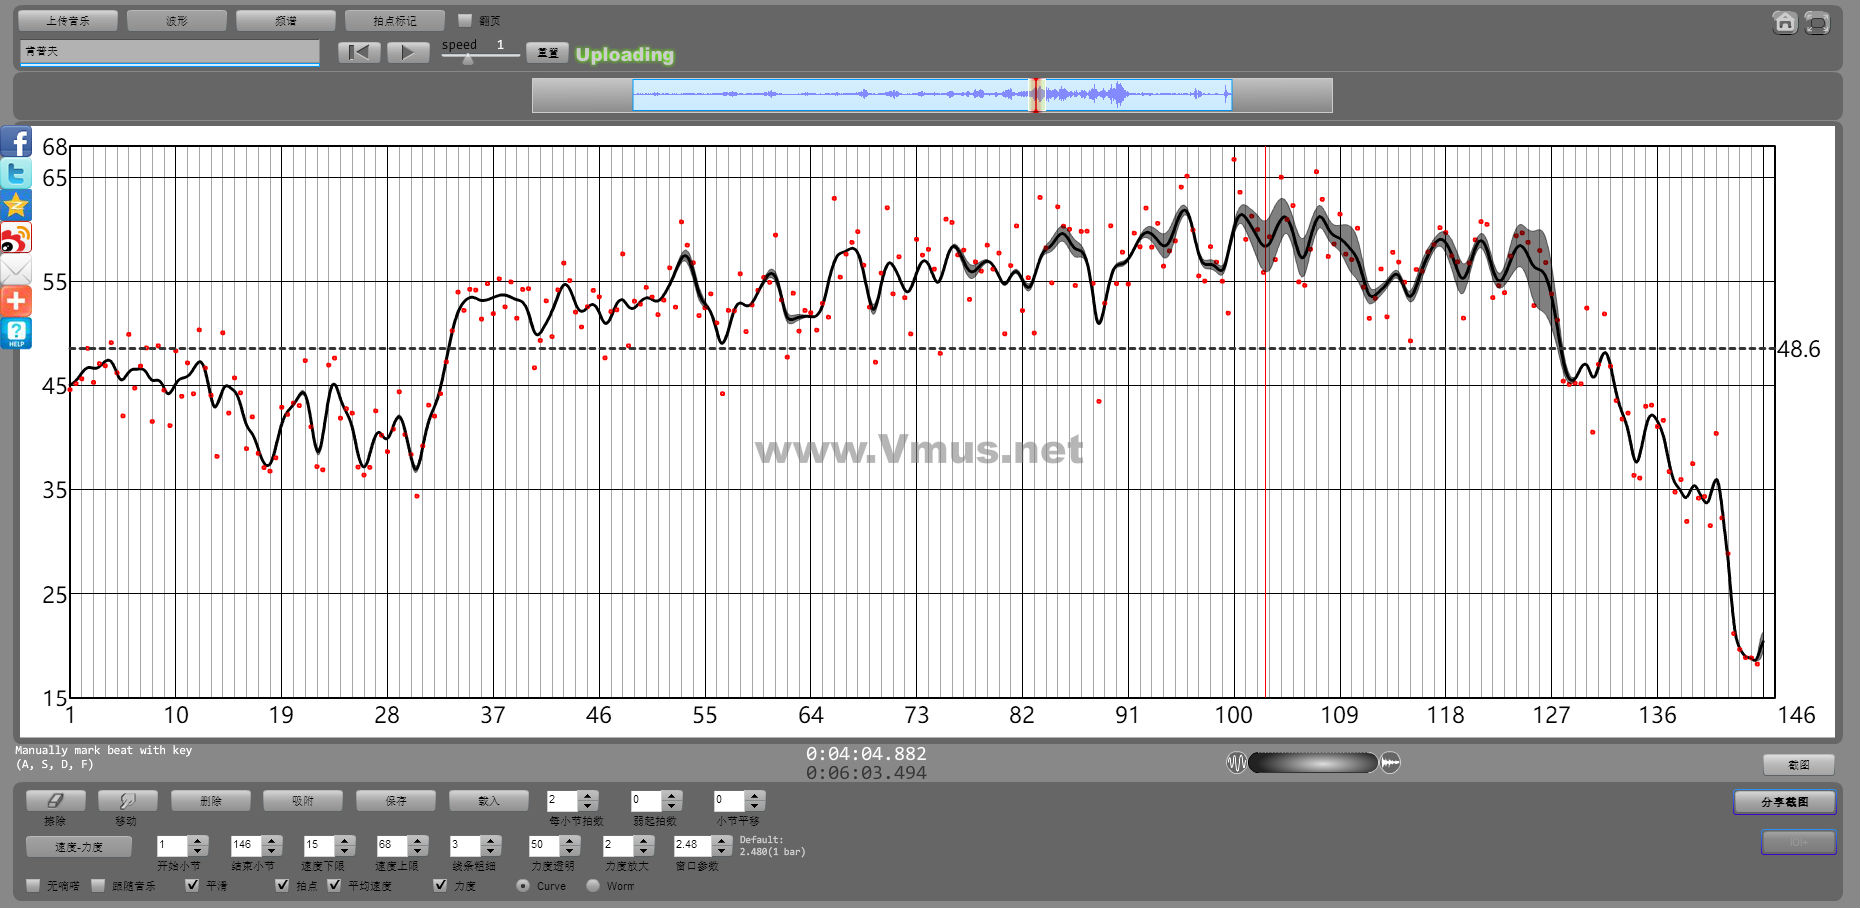Image resolution: width=1860 pixels, height=908 pixels.
Task: Share to Weibo with the sidebar icon
Action: click(x=16, y=238)
